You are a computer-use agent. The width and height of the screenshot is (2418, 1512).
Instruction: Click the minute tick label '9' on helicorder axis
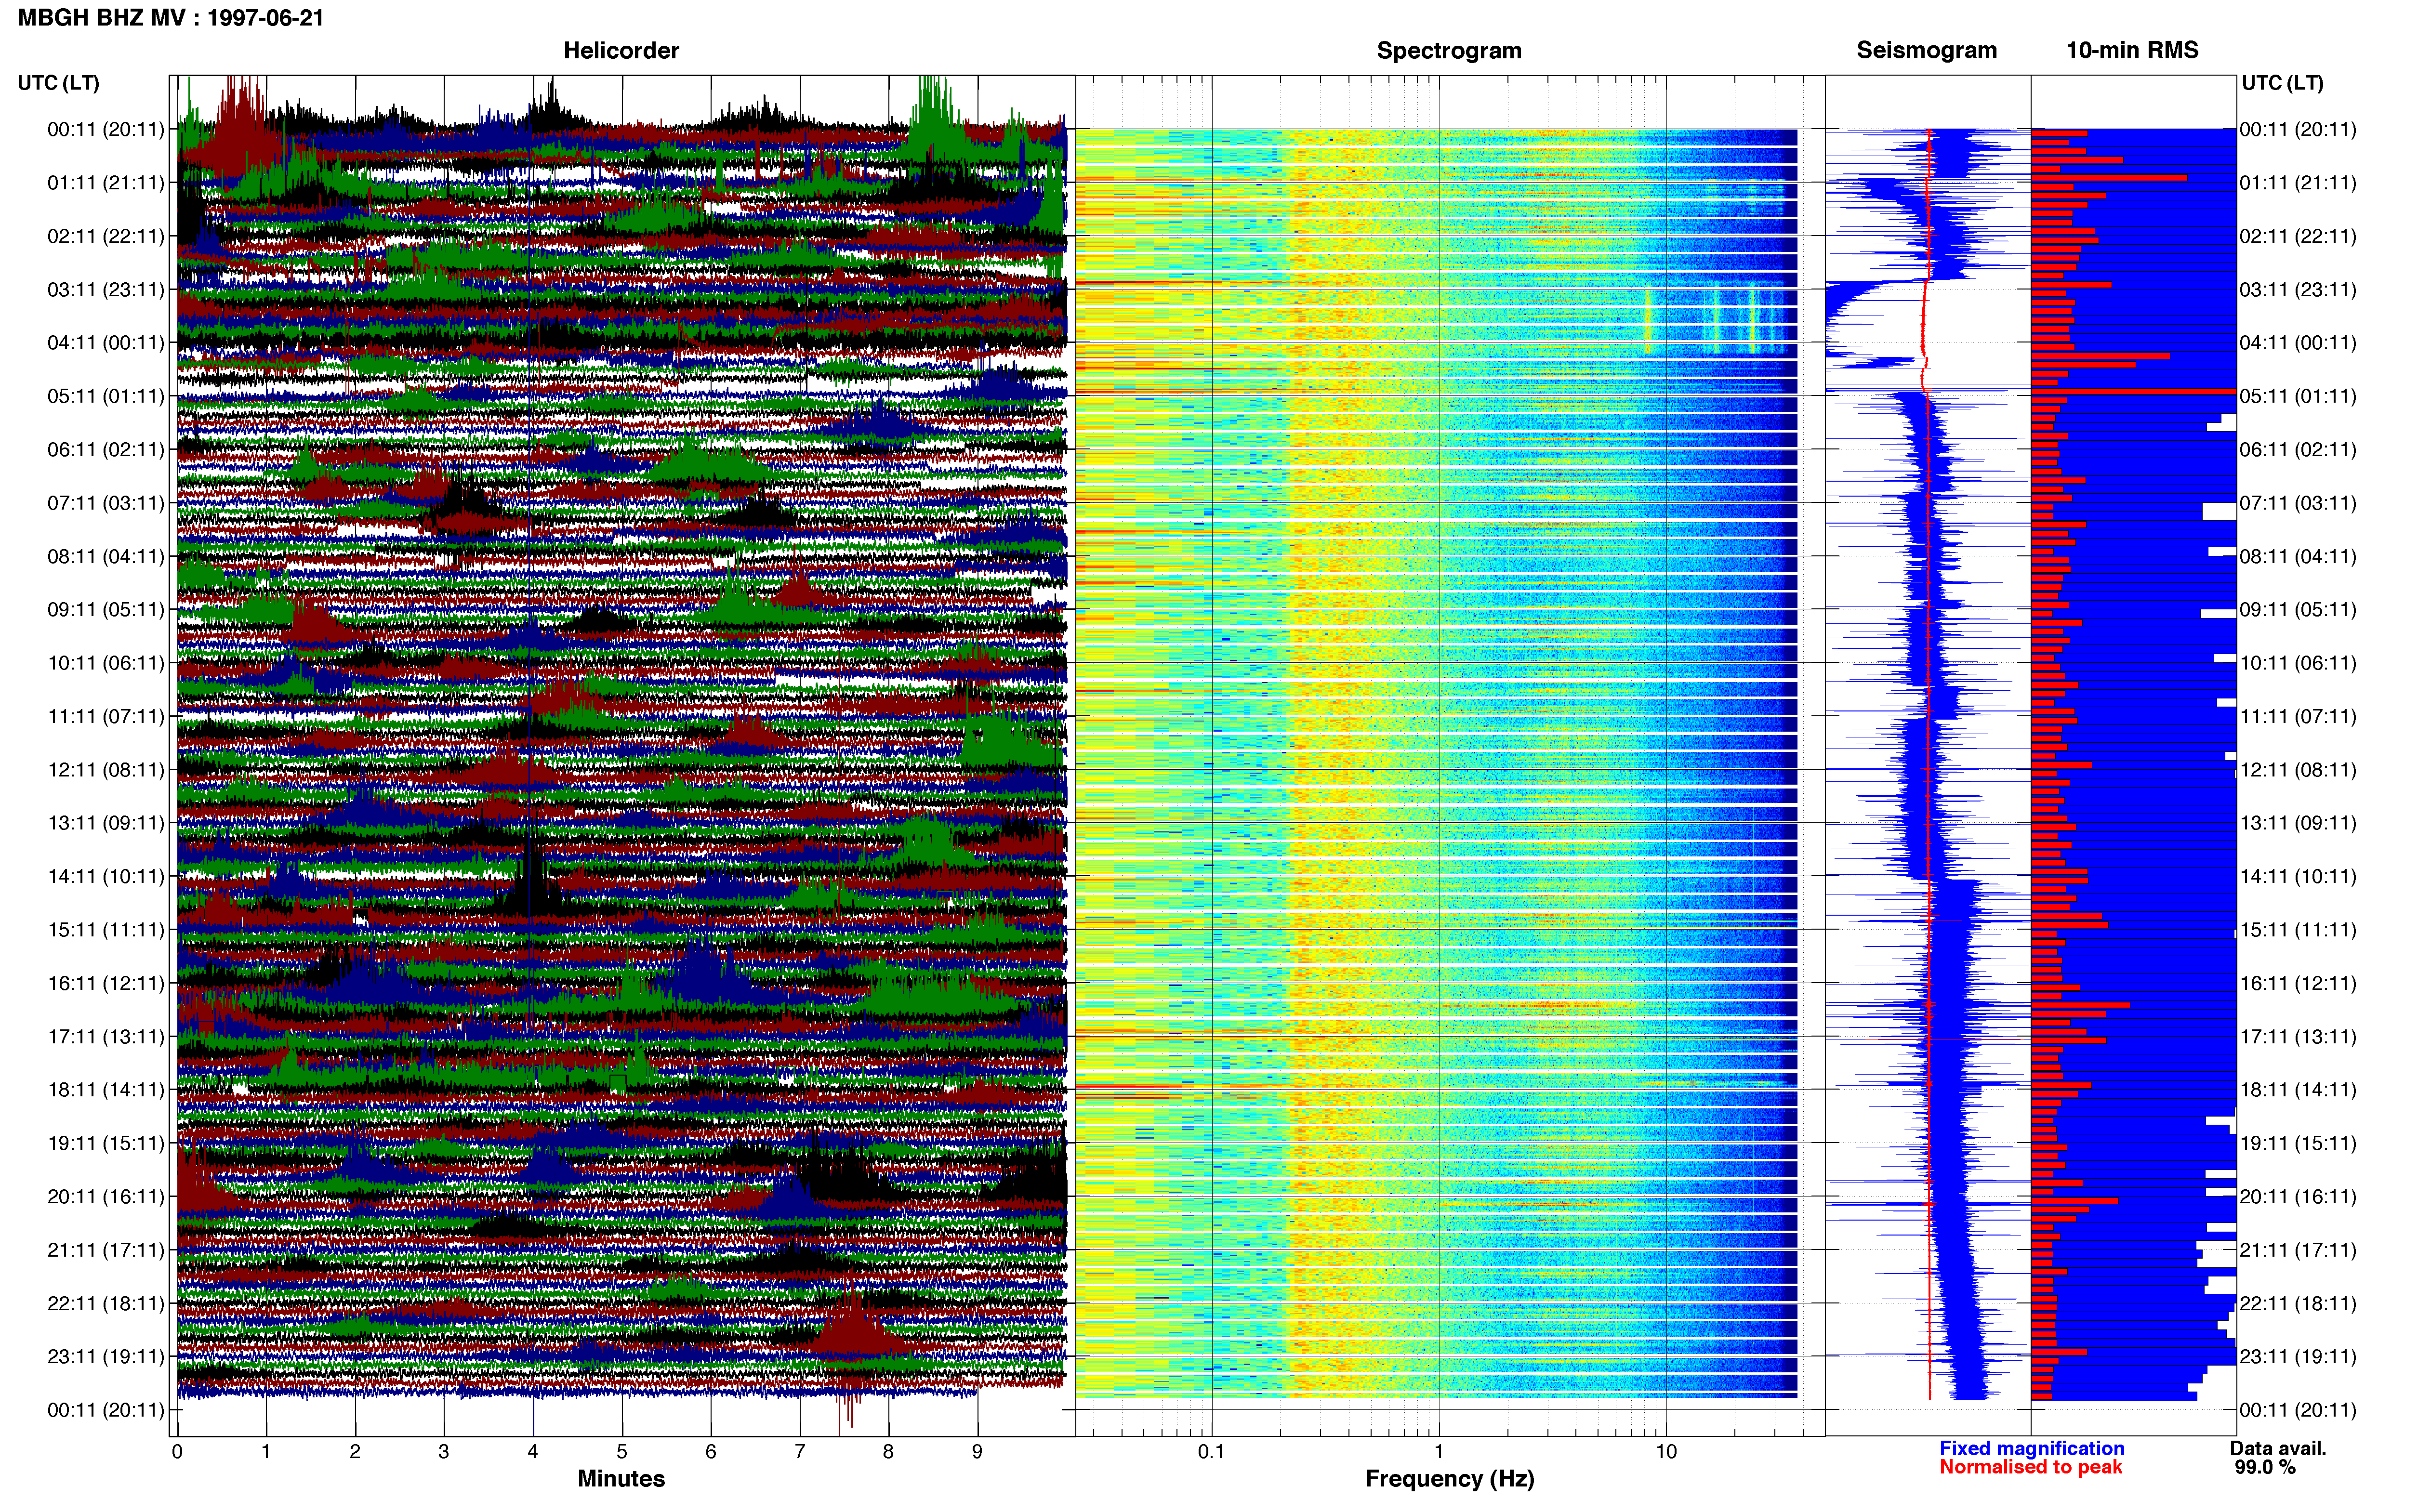click(x=977, y=1452)
